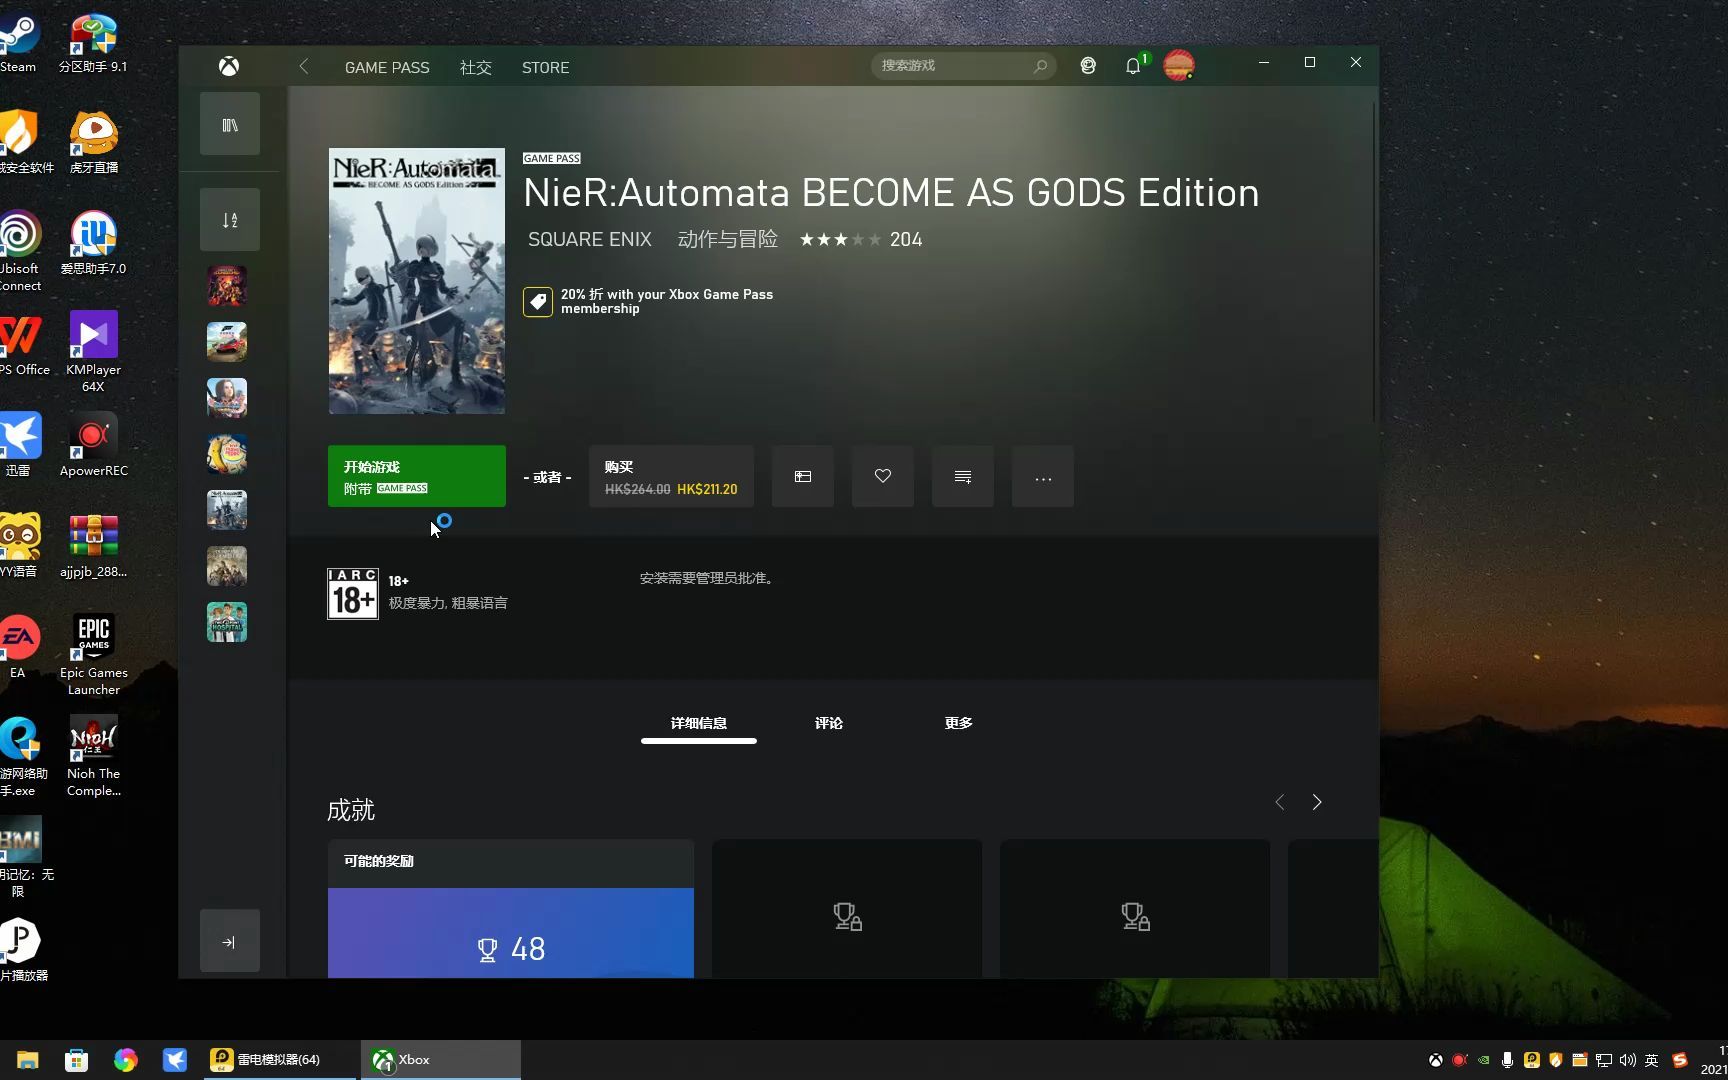Click the add-to-queue list icon button
Screen dimensions: 1728x1080
click(963, 476)
